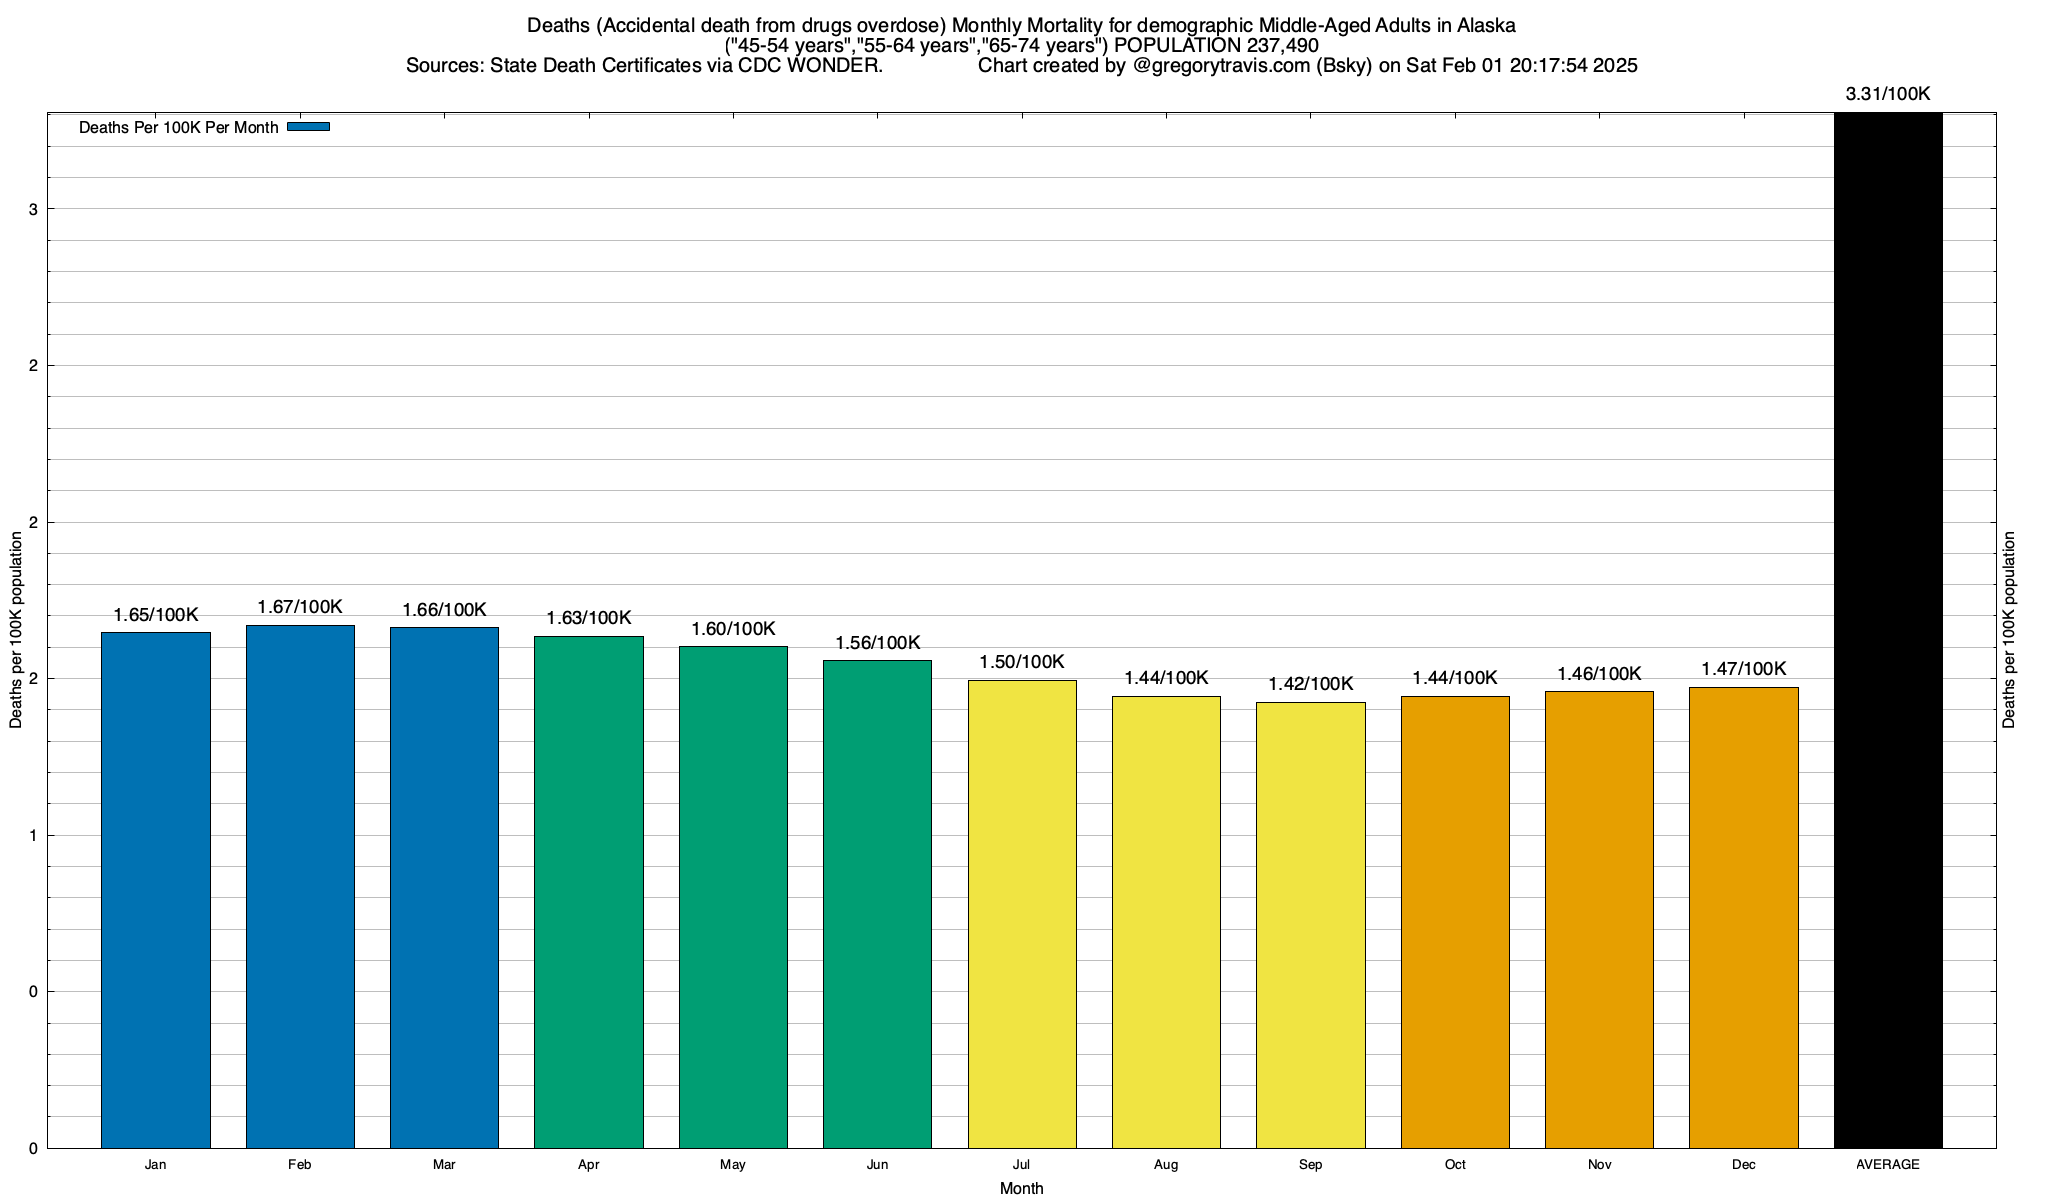
Task: Select the blue February bar
Action: point(300,886)
